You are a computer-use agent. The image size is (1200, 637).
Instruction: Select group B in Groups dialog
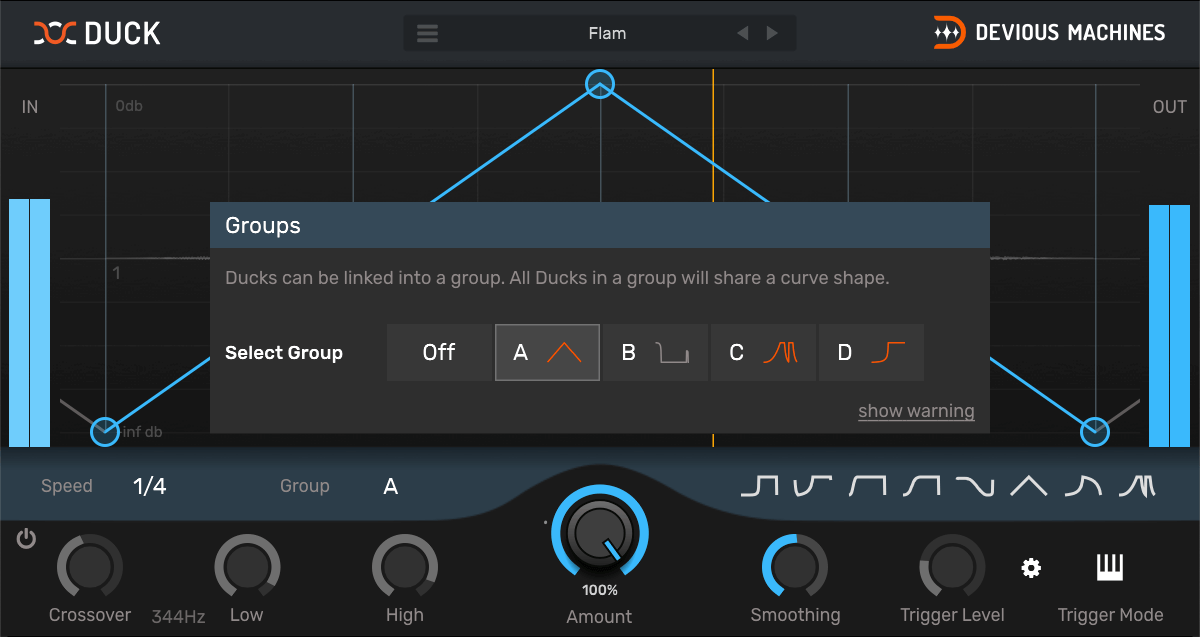tap(656, 353)
